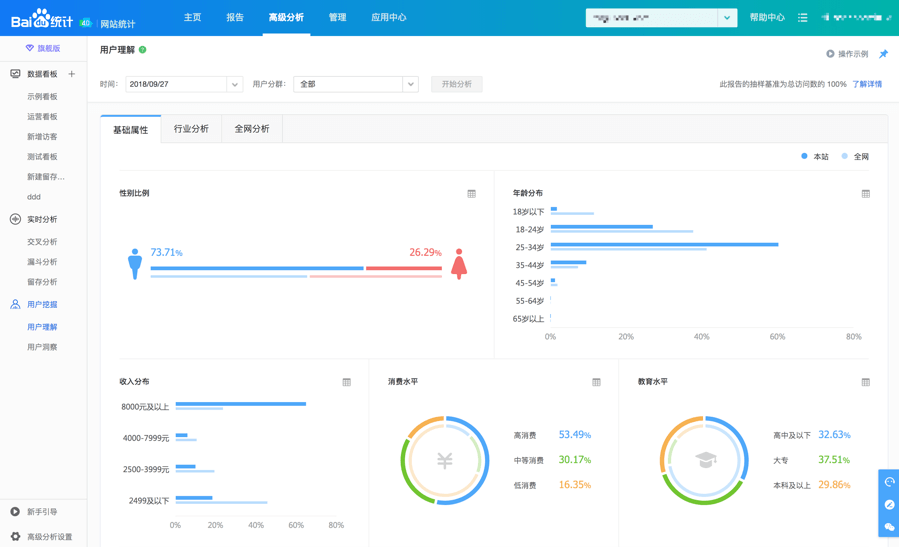Open 应用中心 in top navigation
The width and height of the screenshot is (899, 547).
(x=389, y=17)
